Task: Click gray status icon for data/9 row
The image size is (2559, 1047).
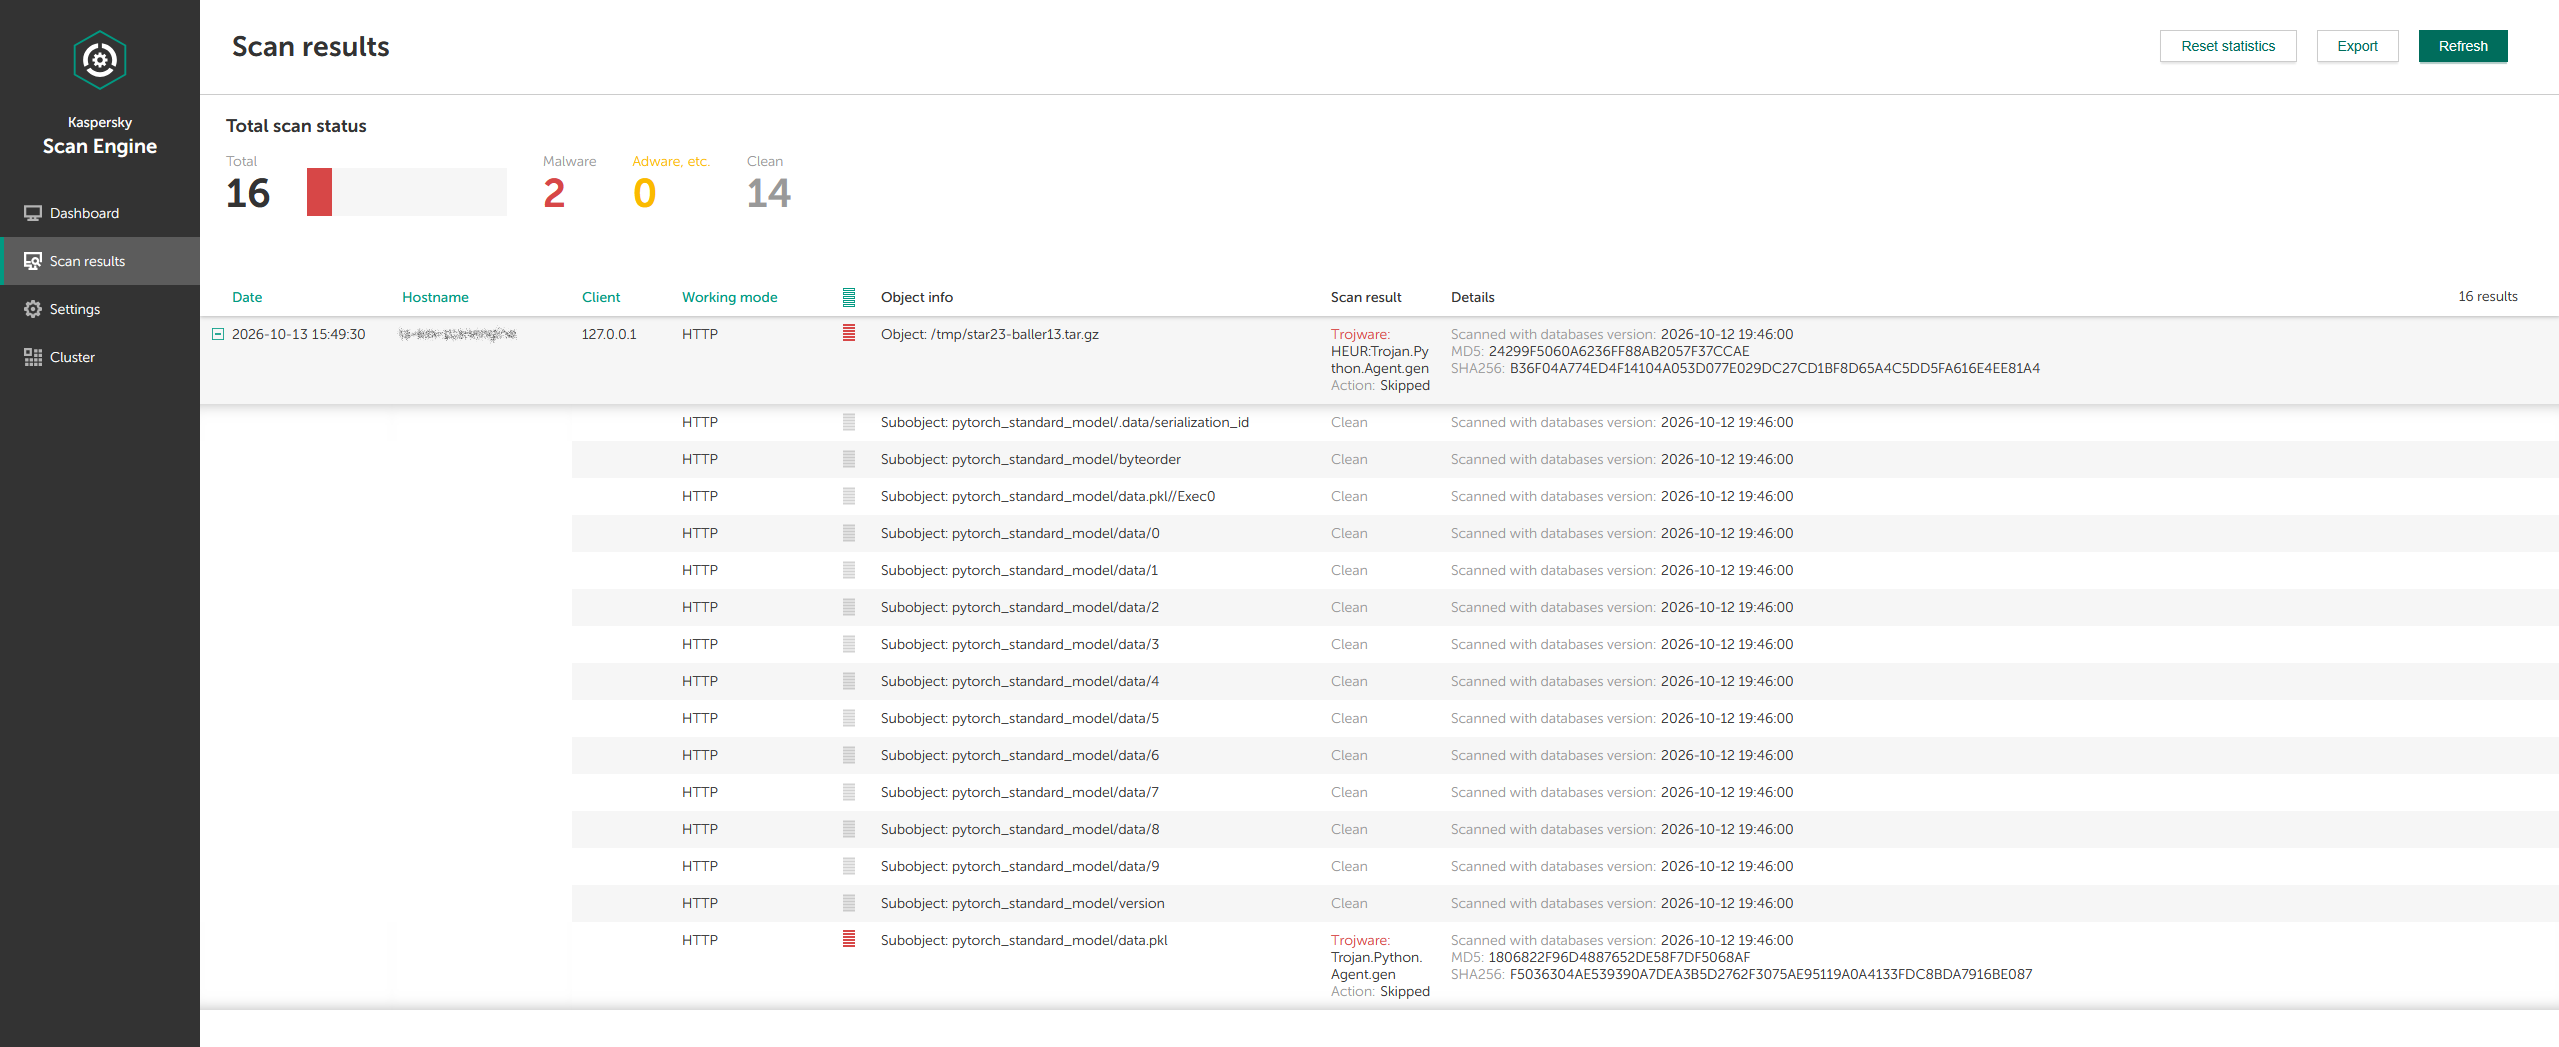Action: pos(849,866)
